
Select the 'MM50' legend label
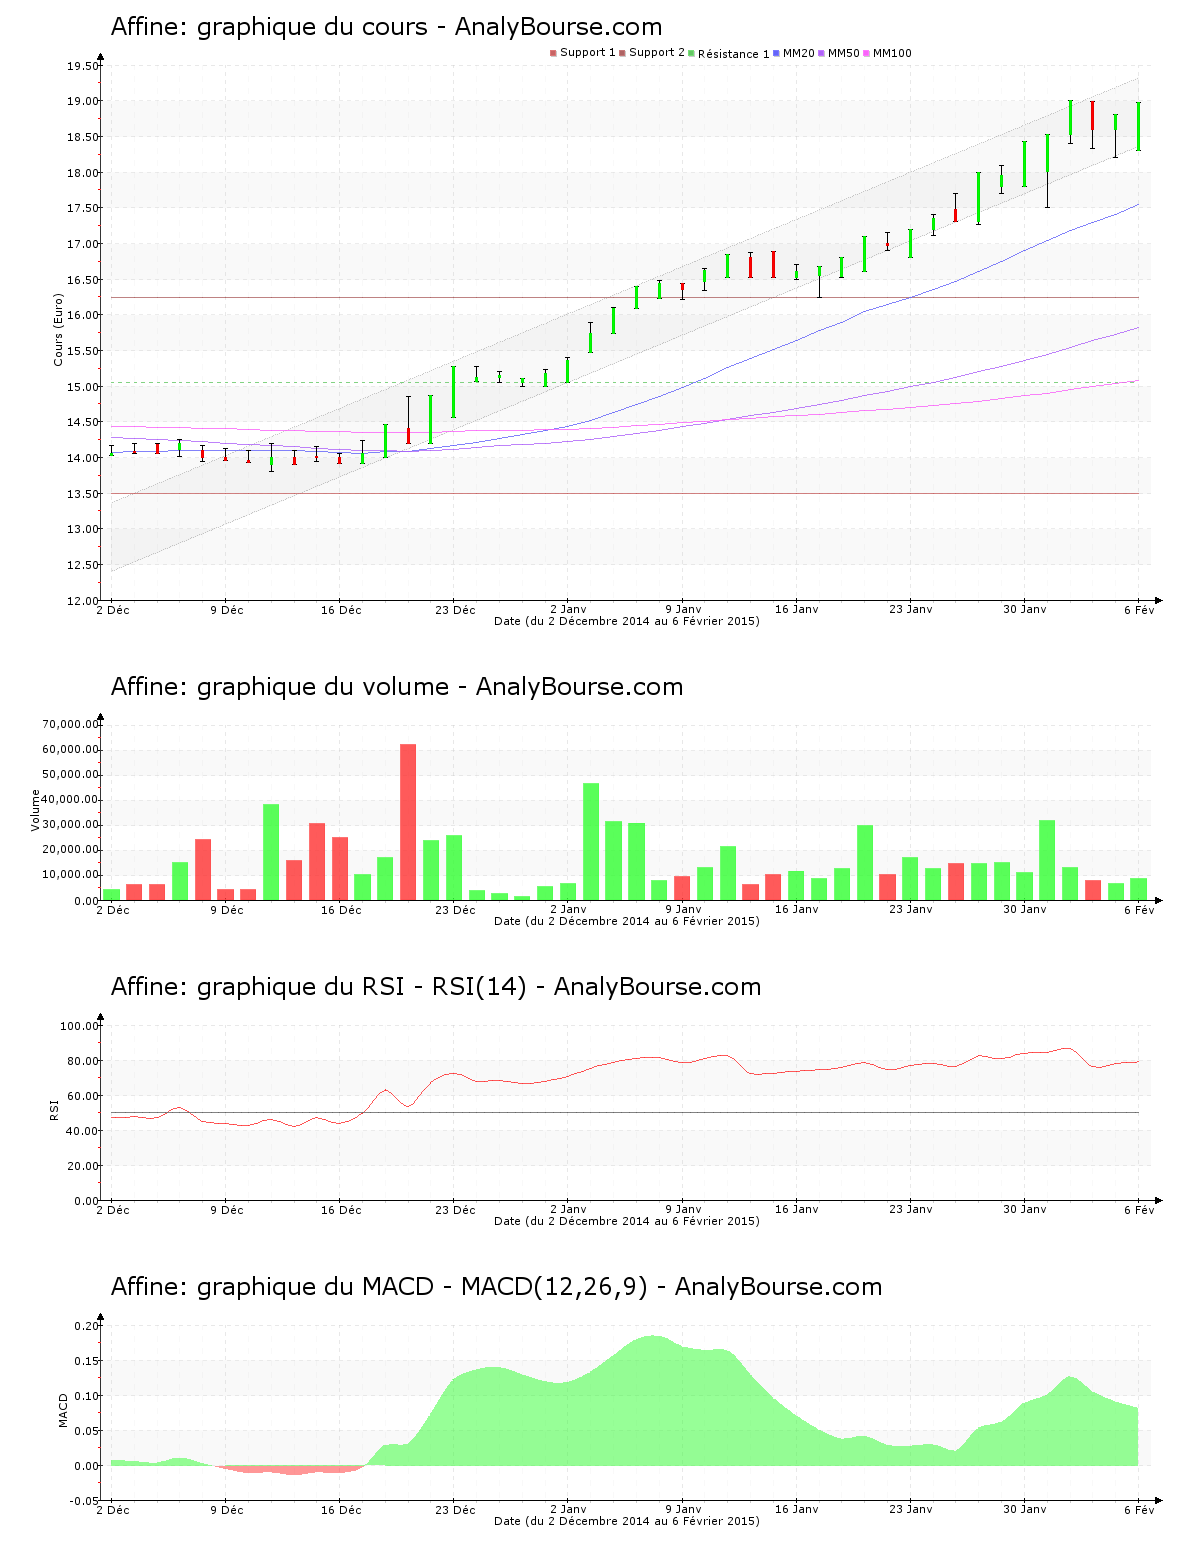(x=844, y=53)
